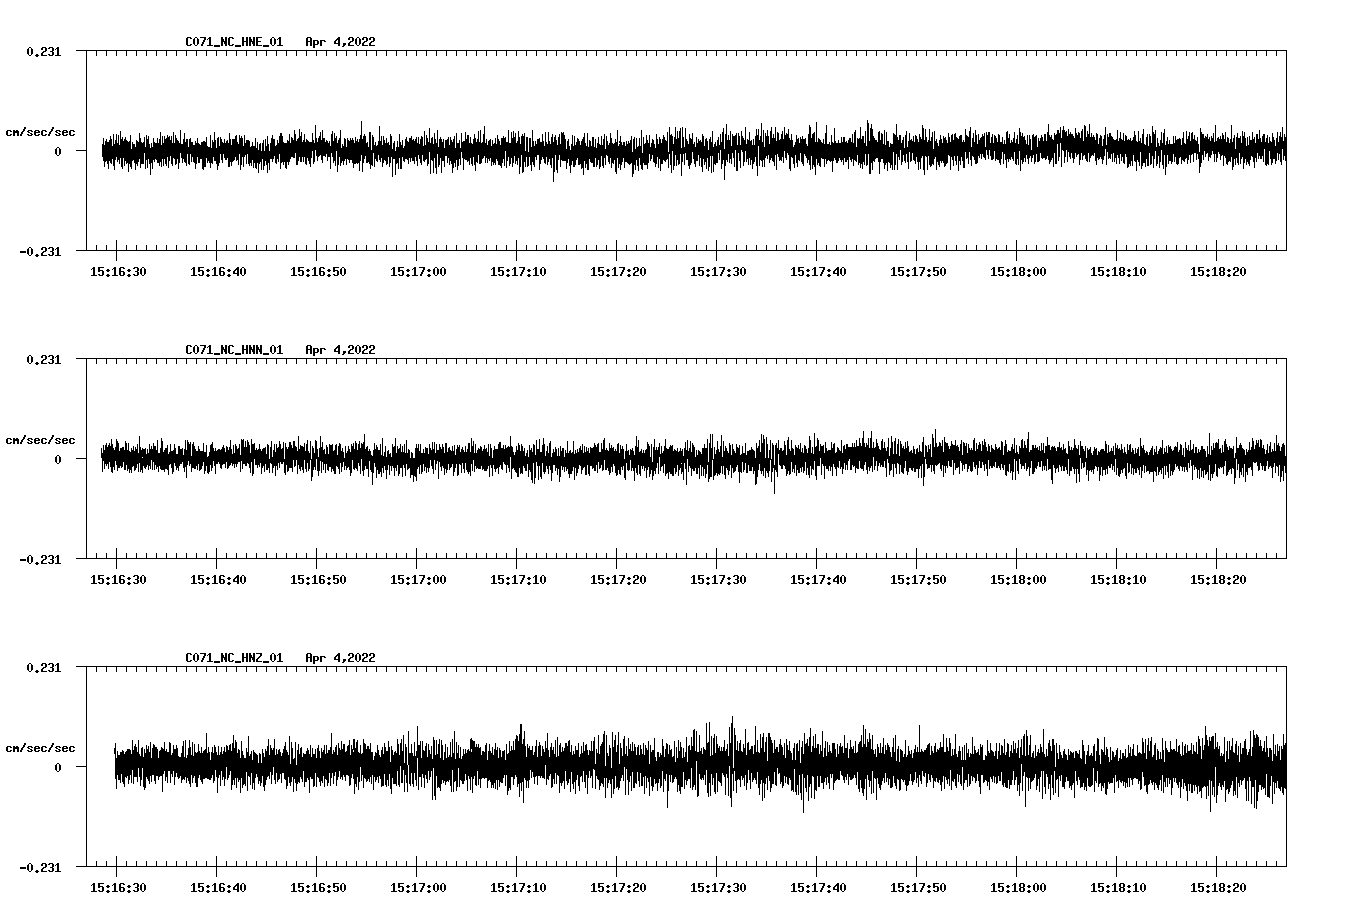The height and width of the screenshot is (924, 1358).
Task: Click 15:17:40 time label under HNE plot
Action: point(818,272)
